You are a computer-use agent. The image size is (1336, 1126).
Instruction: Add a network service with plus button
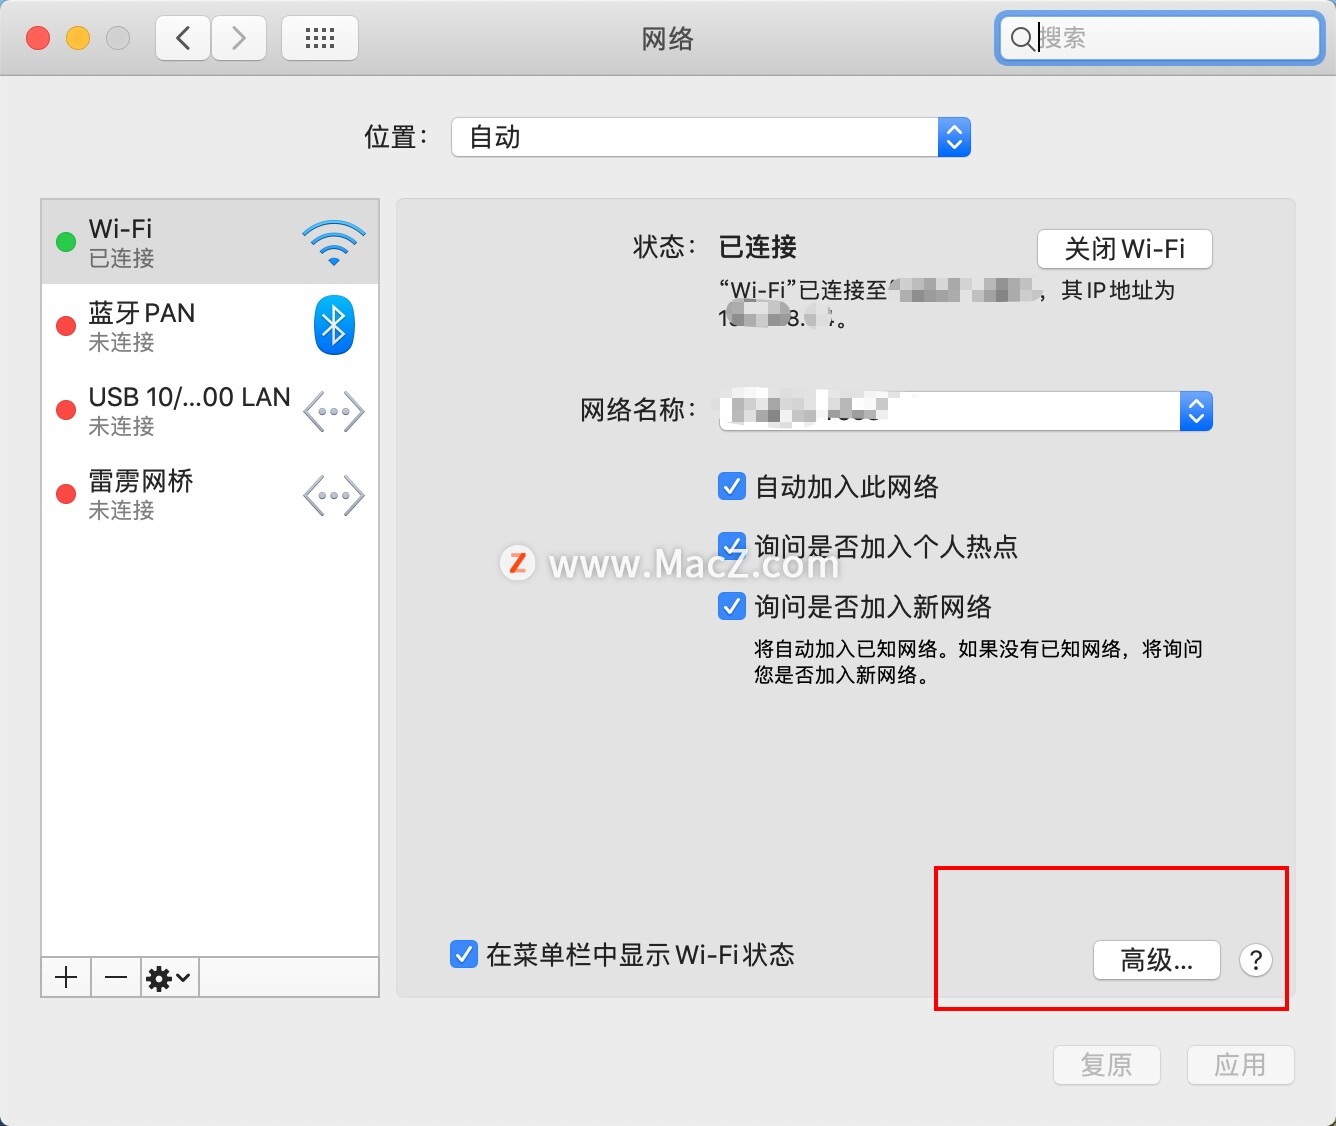pos(66,977)
